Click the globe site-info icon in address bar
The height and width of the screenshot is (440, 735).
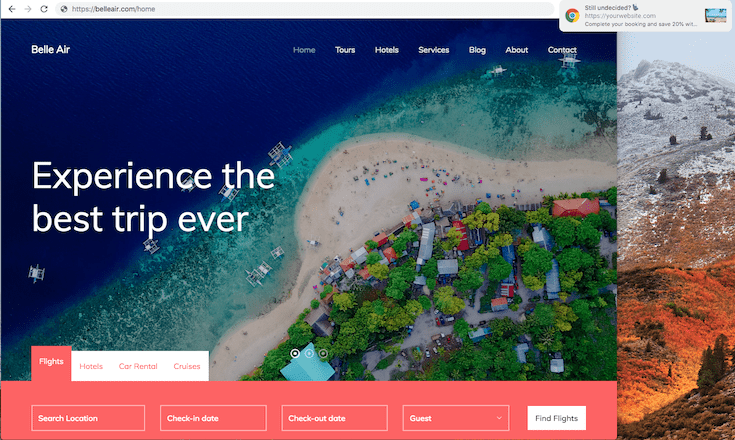coord(64,9)
